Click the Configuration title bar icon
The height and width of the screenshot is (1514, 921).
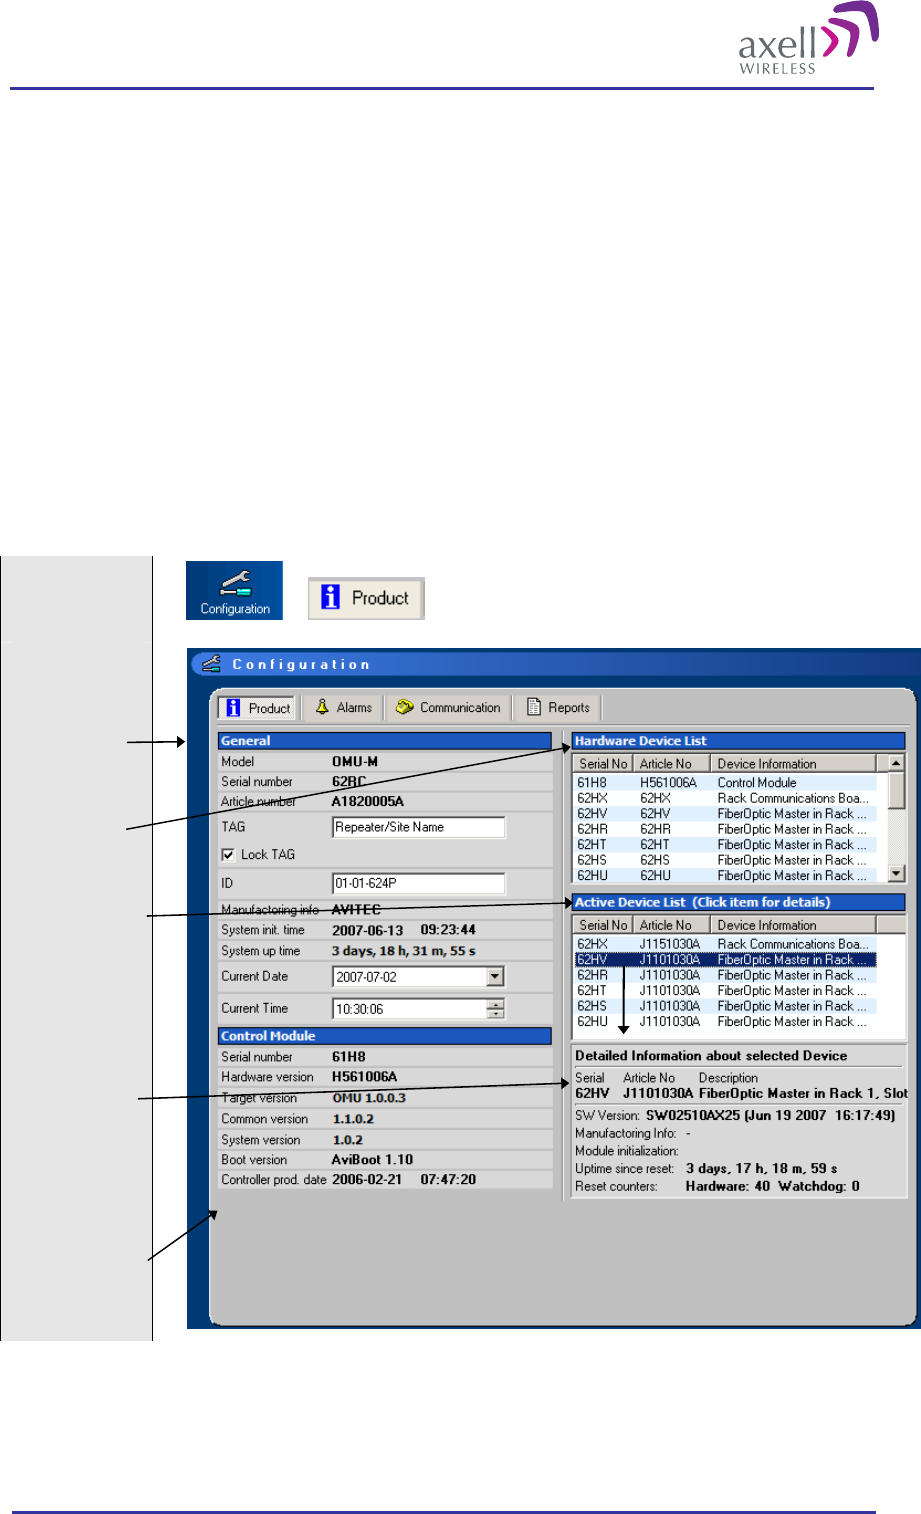(210, 663)
